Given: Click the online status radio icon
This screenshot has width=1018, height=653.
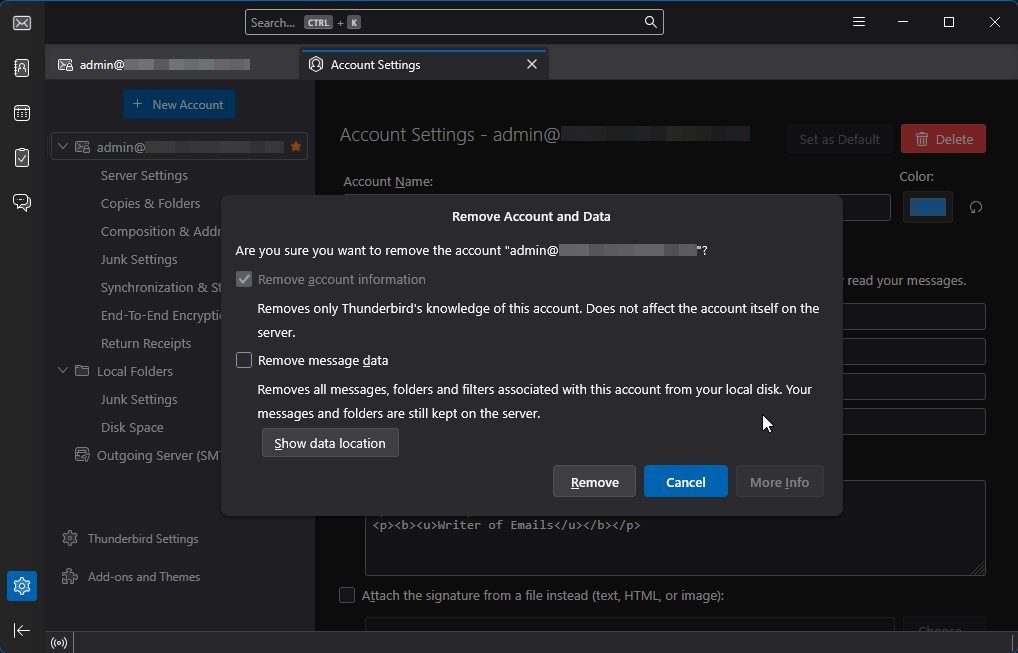Looking at the screenshot, I should pyautogui.click(x=59, y=643).
